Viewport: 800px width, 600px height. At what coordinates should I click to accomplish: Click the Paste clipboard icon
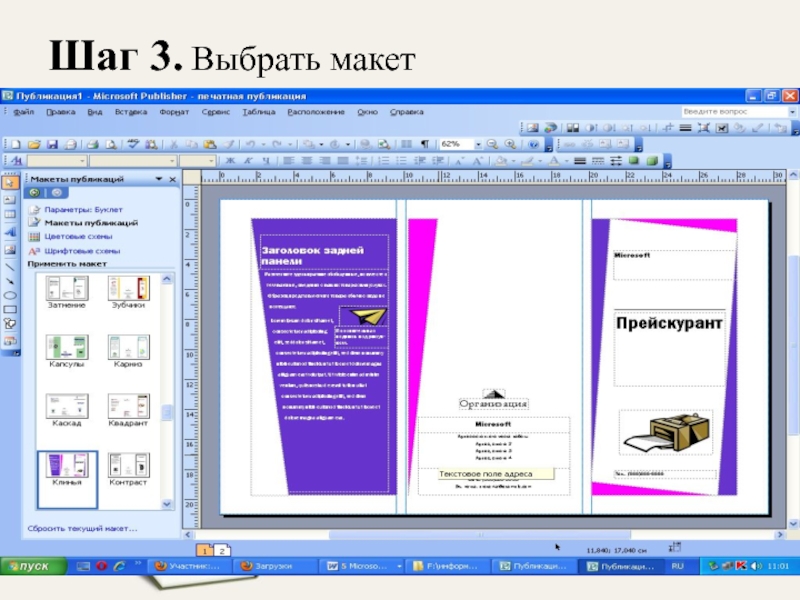tap(210, 144)
